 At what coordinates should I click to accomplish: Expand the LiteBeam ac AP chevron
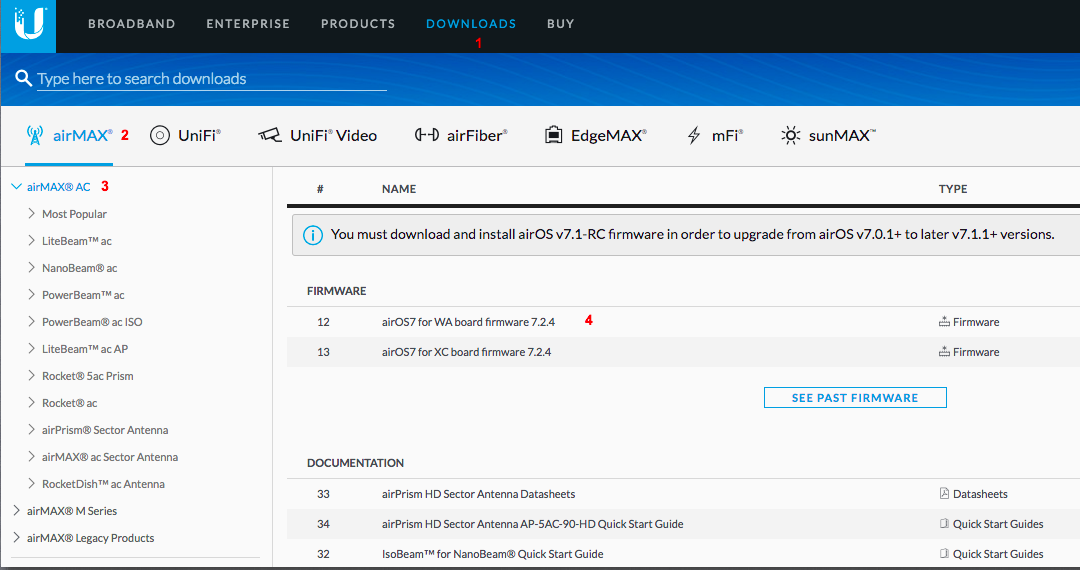32,348
